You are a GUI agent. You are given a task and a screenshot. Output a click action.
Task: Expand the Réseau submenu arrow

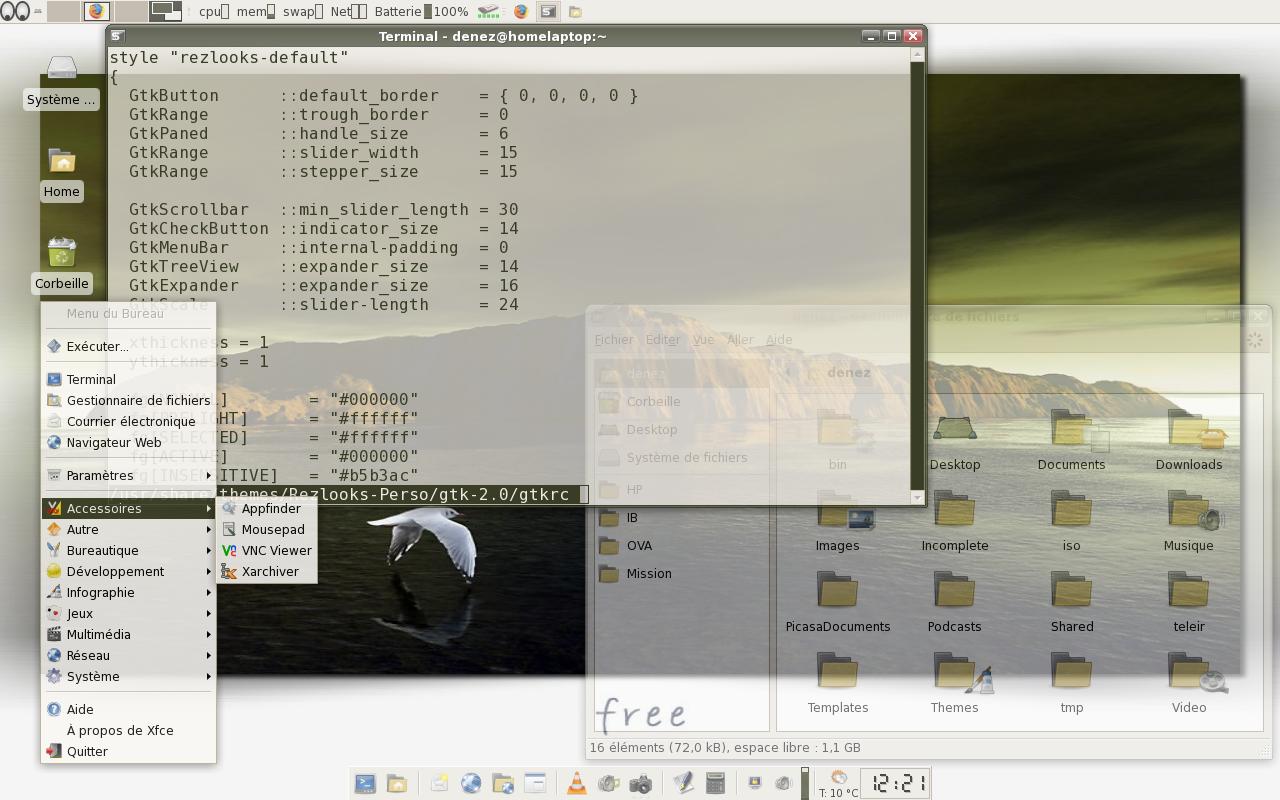coord(209,655)
